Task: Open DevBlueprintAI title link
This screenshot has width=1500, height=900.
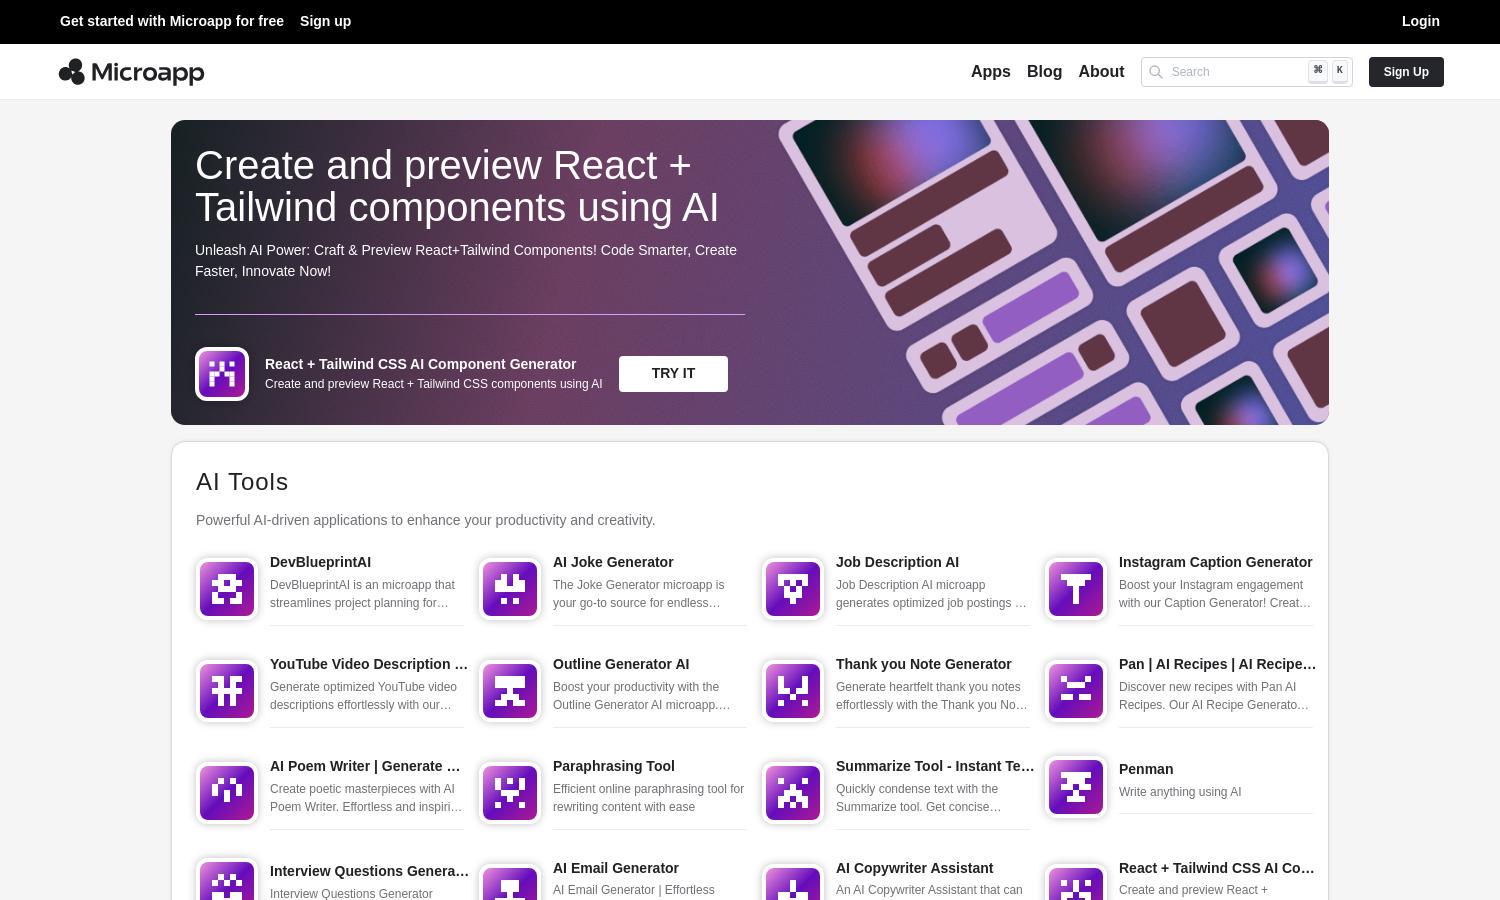Action: (320, 562)
